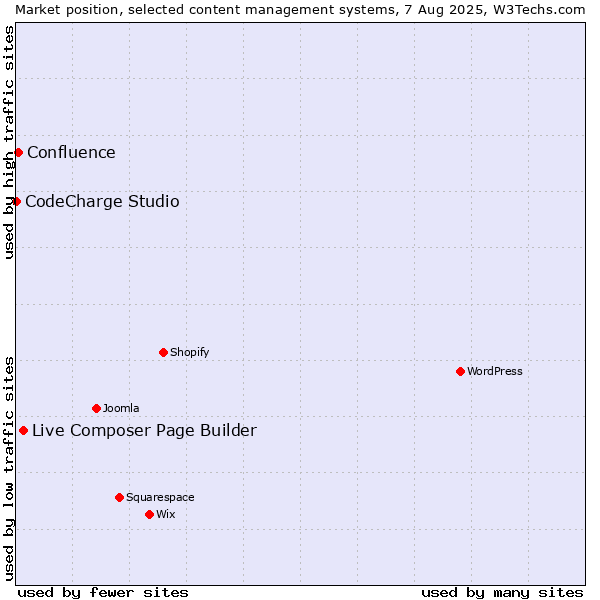
Task: Click the Wix red marker
Action: click(x=150, y=514)
